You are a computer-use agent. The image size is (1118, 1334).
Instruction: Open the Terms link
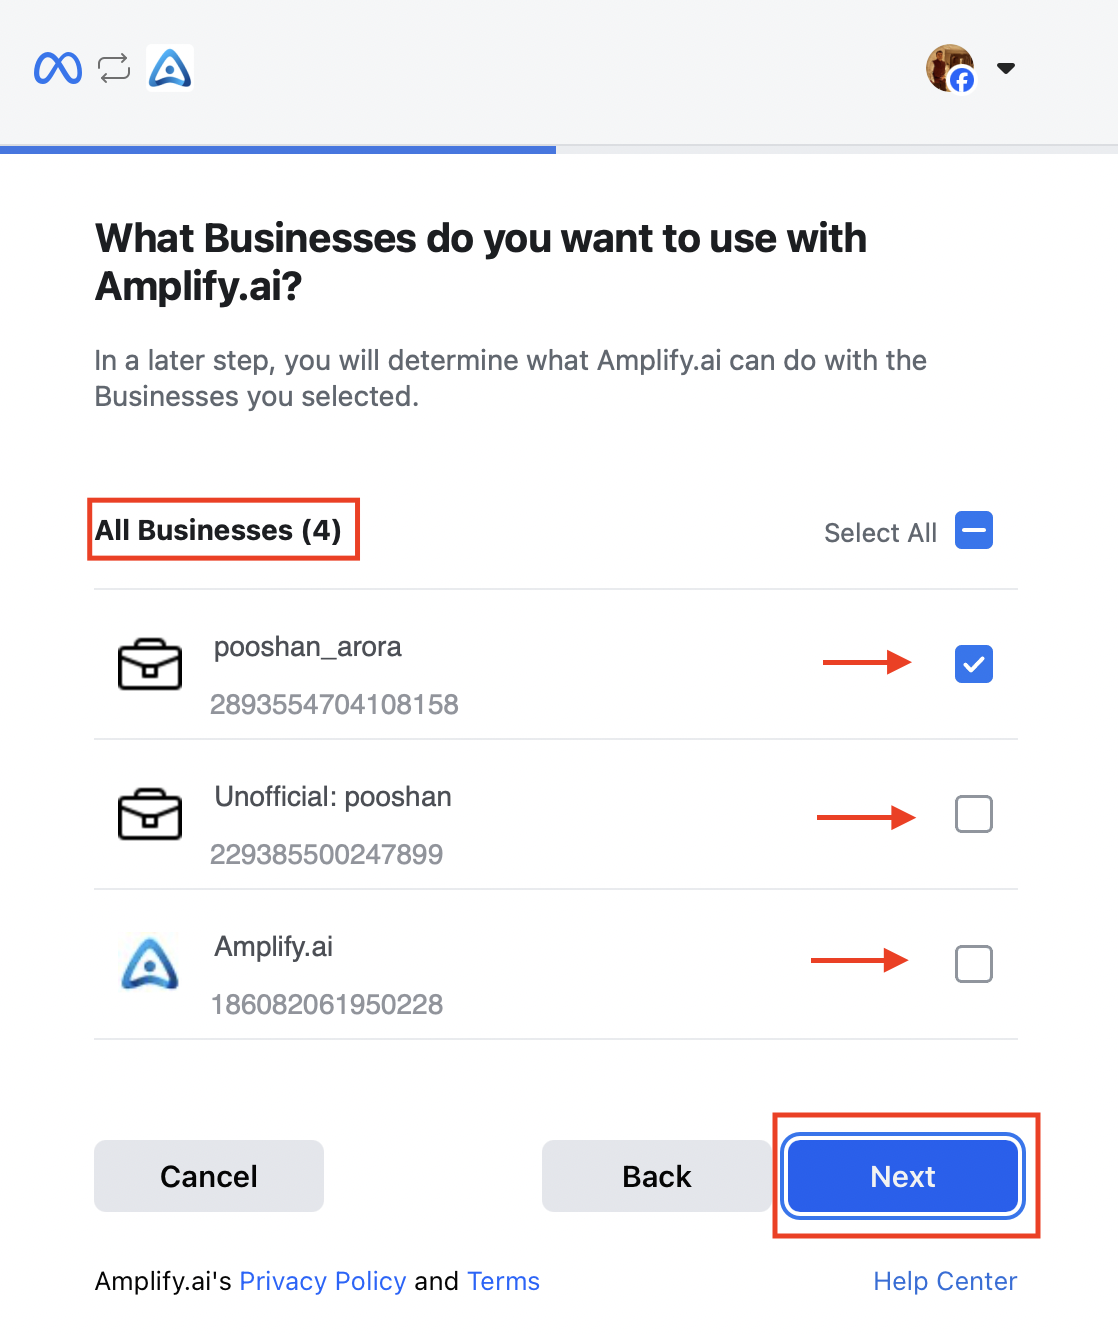[x=503, y=1281]
